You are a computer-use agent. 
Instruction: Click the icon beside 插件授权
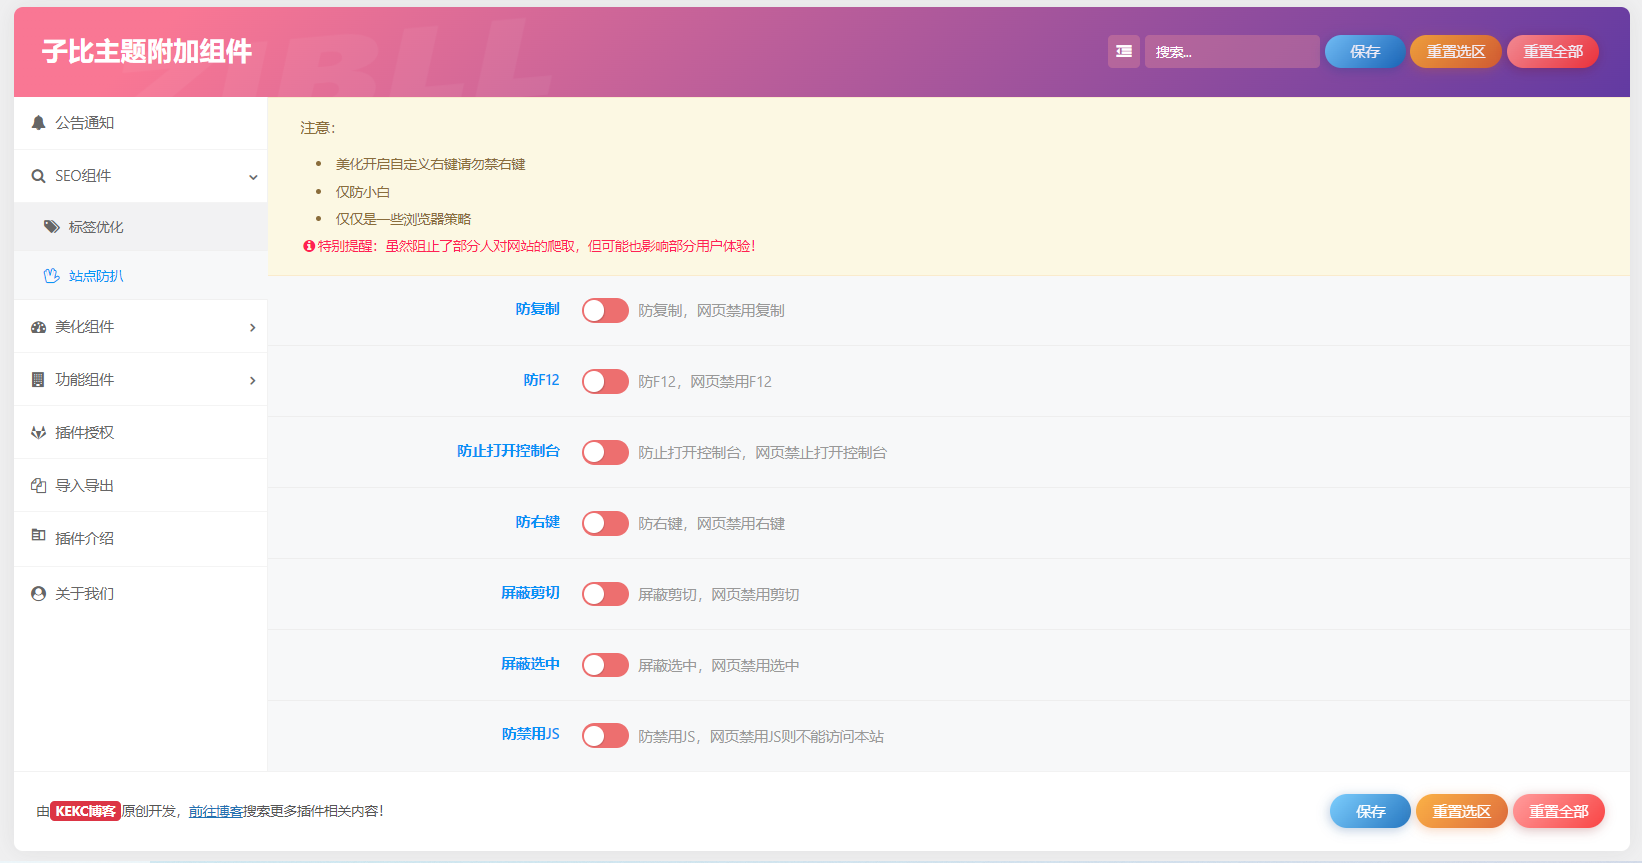point(38,433)
